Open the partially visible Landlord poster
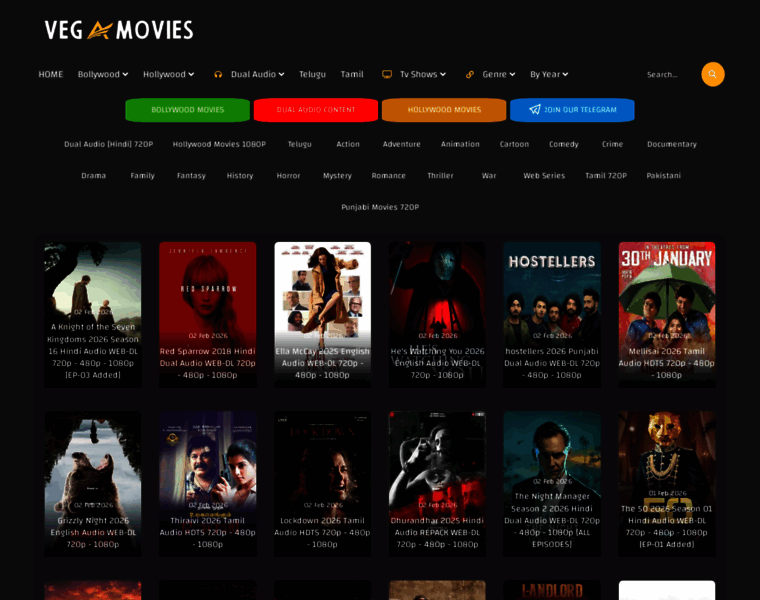760x600 pixels. click(x=552, y=590)
